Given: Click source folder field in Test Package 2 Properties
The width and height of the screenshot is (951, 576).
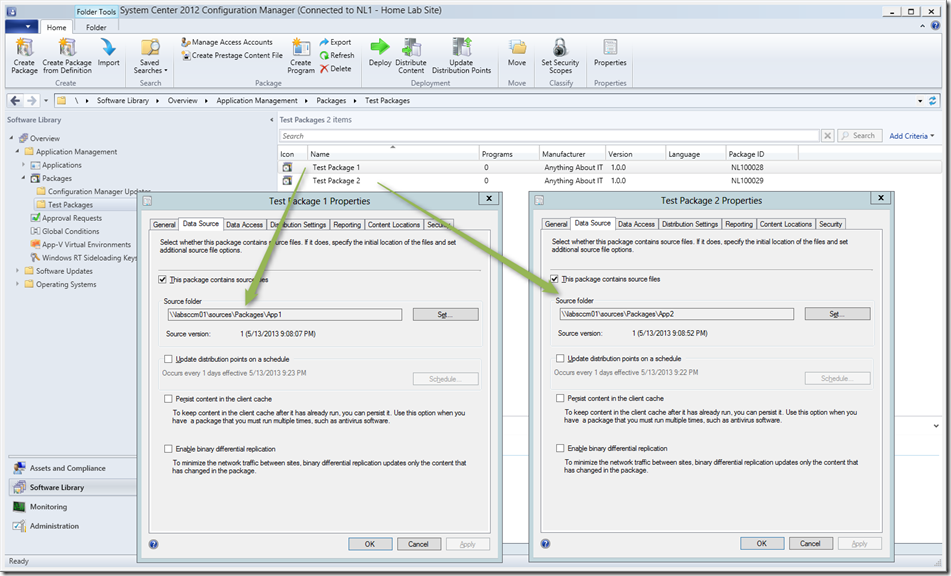Looking at the screenshot, I should (676, 314).
